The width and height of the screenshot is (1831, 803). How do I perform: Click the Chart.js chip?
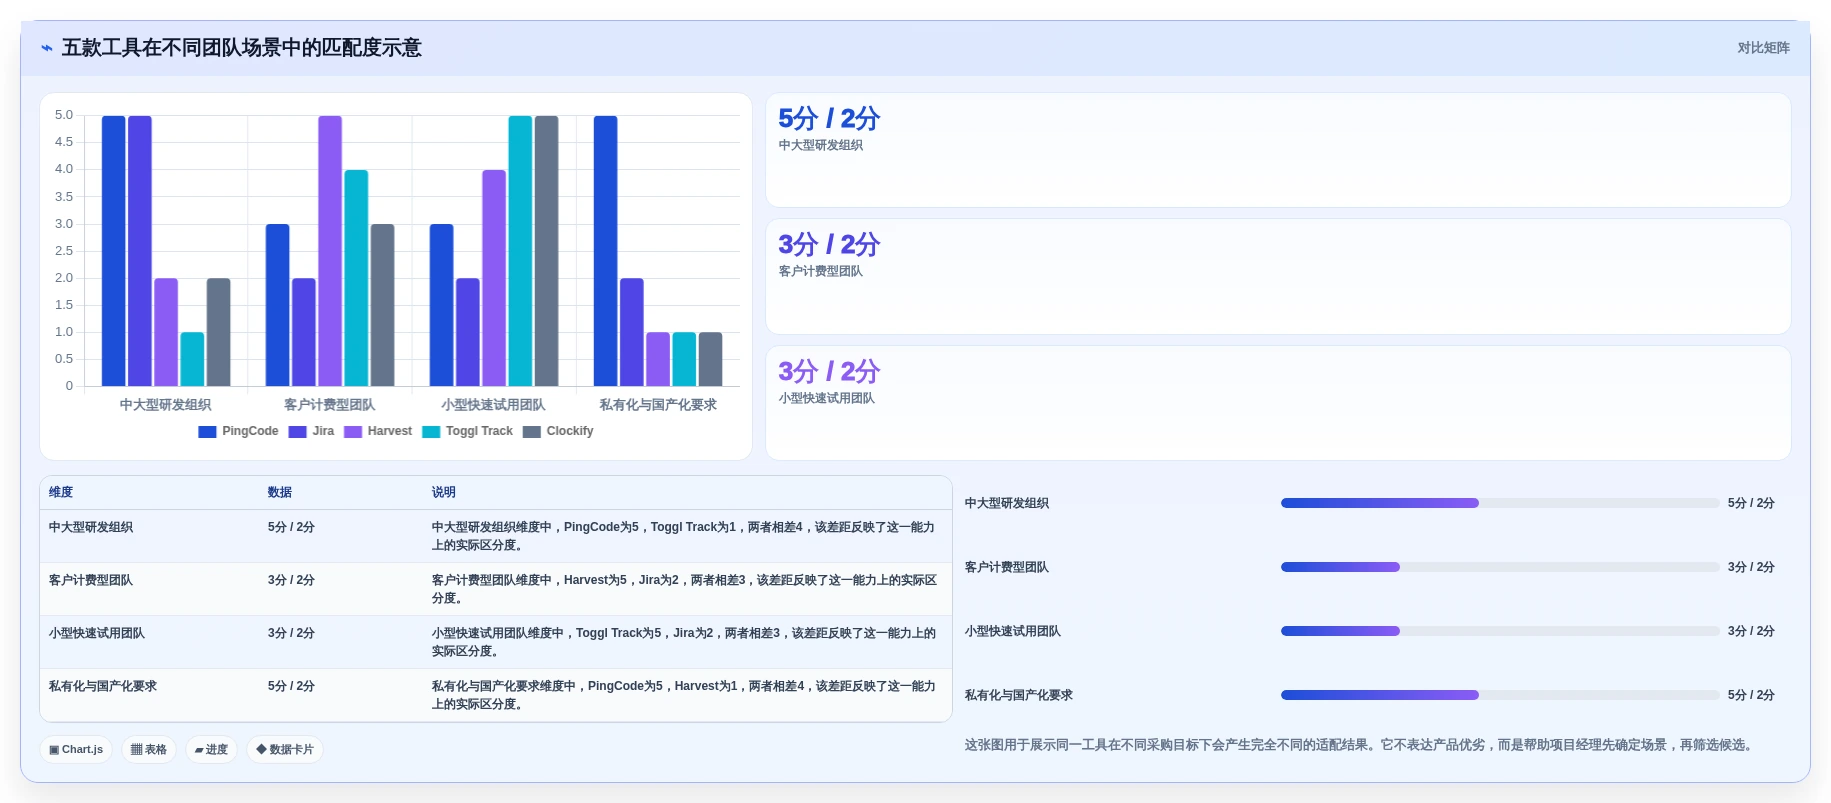pyautogui.click(x=76, y=749)
